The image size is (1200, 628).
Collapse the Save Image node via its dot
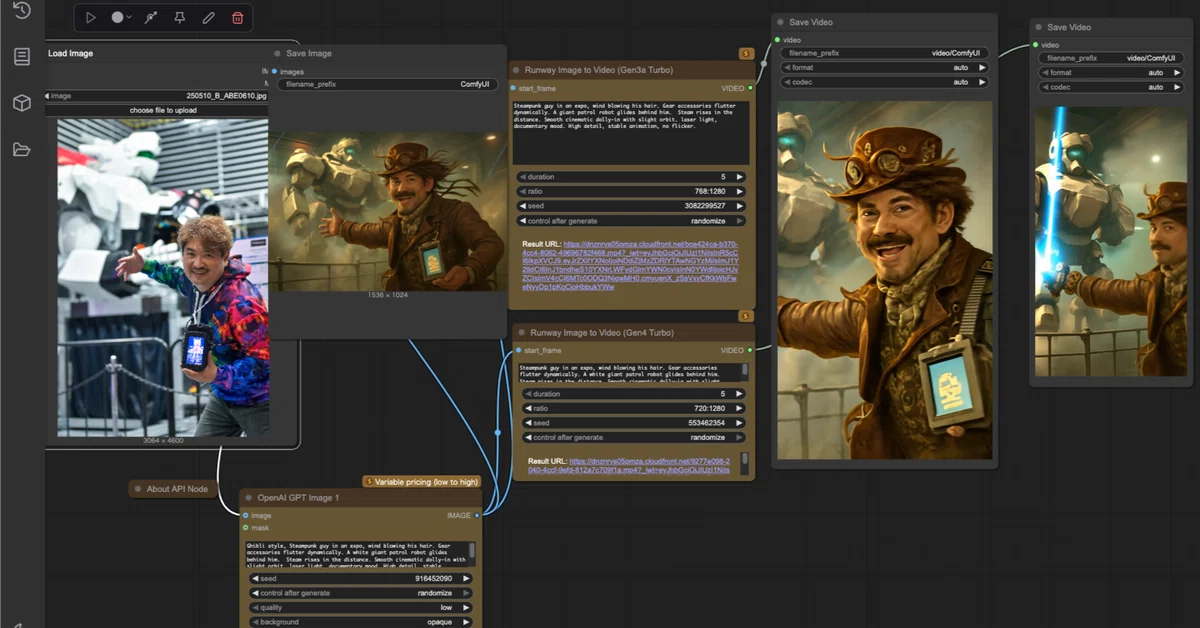click(277, 54)
